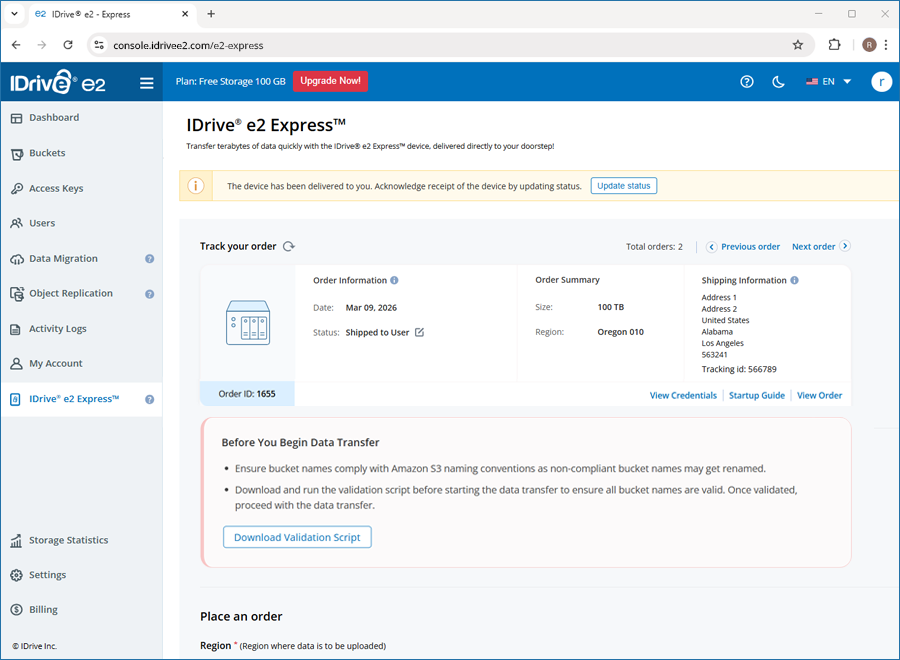Click the Upgrade Now! button
The height and width of the screenshot is (660, 900).
(330, 81)
